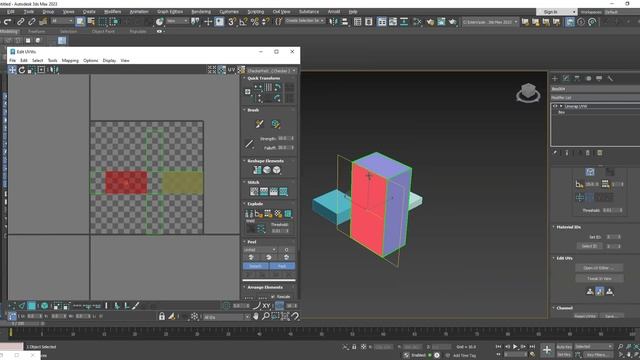Open the Mapping menu in Edit UVWs
The image size is (640, 360).
coord(70,60)
